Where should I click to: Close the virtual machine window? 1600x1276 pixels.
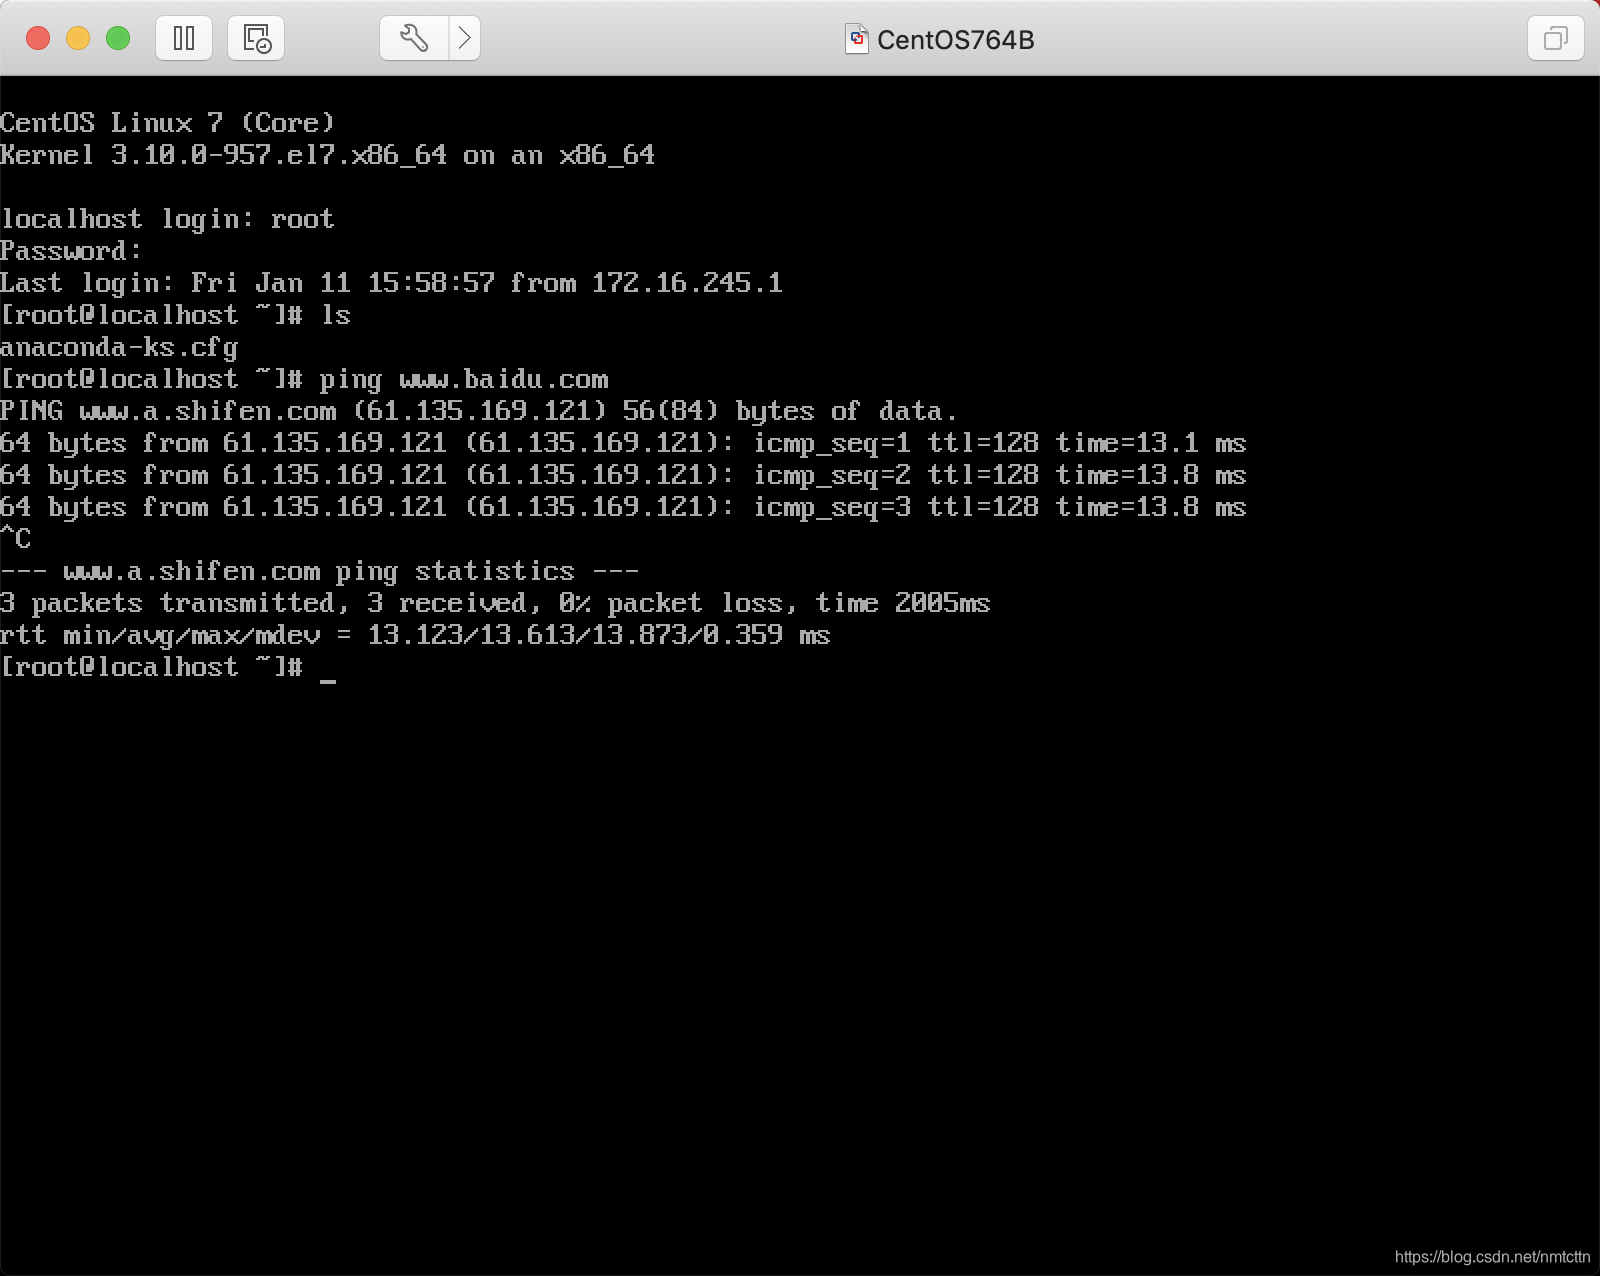pyautogui.click(x=38, y=38)
